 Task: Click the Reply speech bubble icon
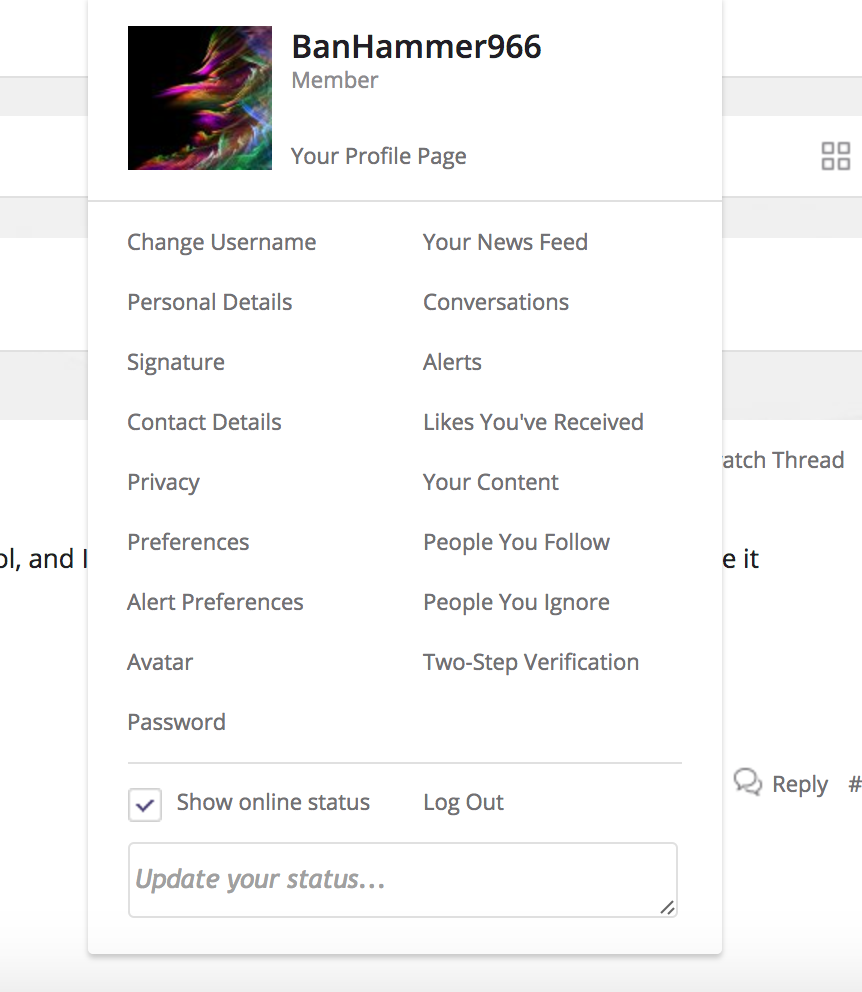pyautogui.click(x=748, y=782)
